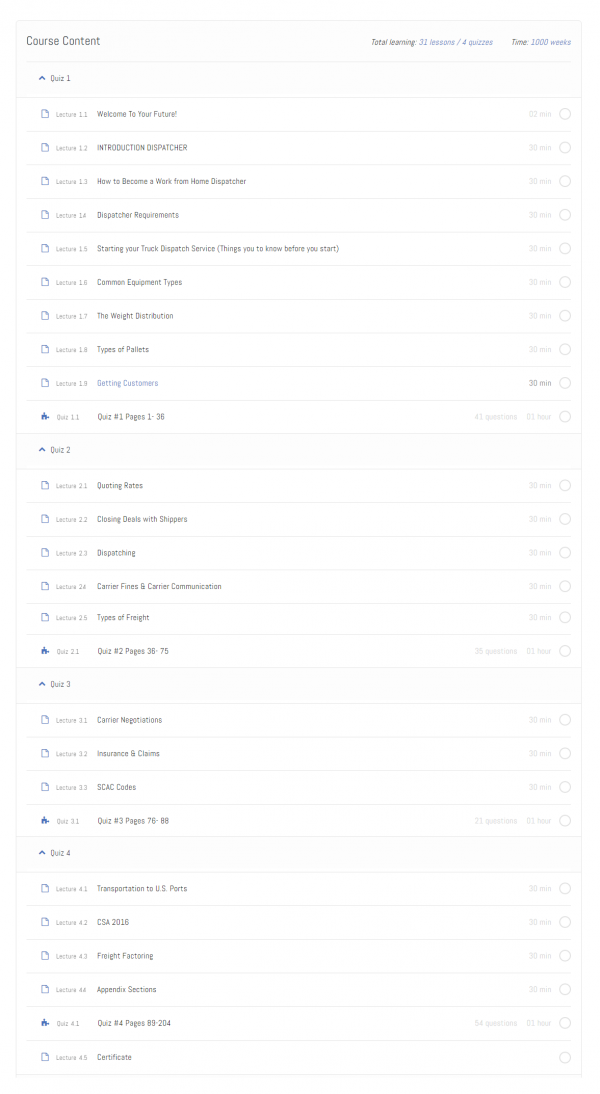Collapse the Quiz 3 section chevron

click(x=42, y=684)
